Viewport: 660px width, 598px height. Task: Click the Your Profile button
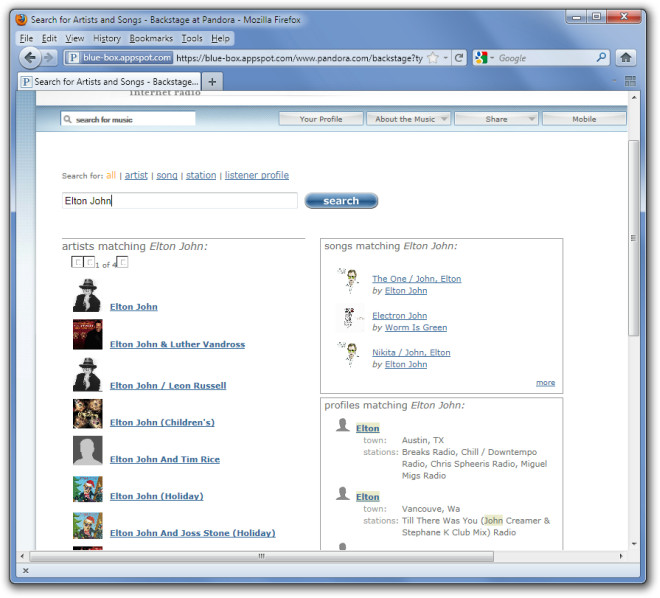(x=321, y=119)
